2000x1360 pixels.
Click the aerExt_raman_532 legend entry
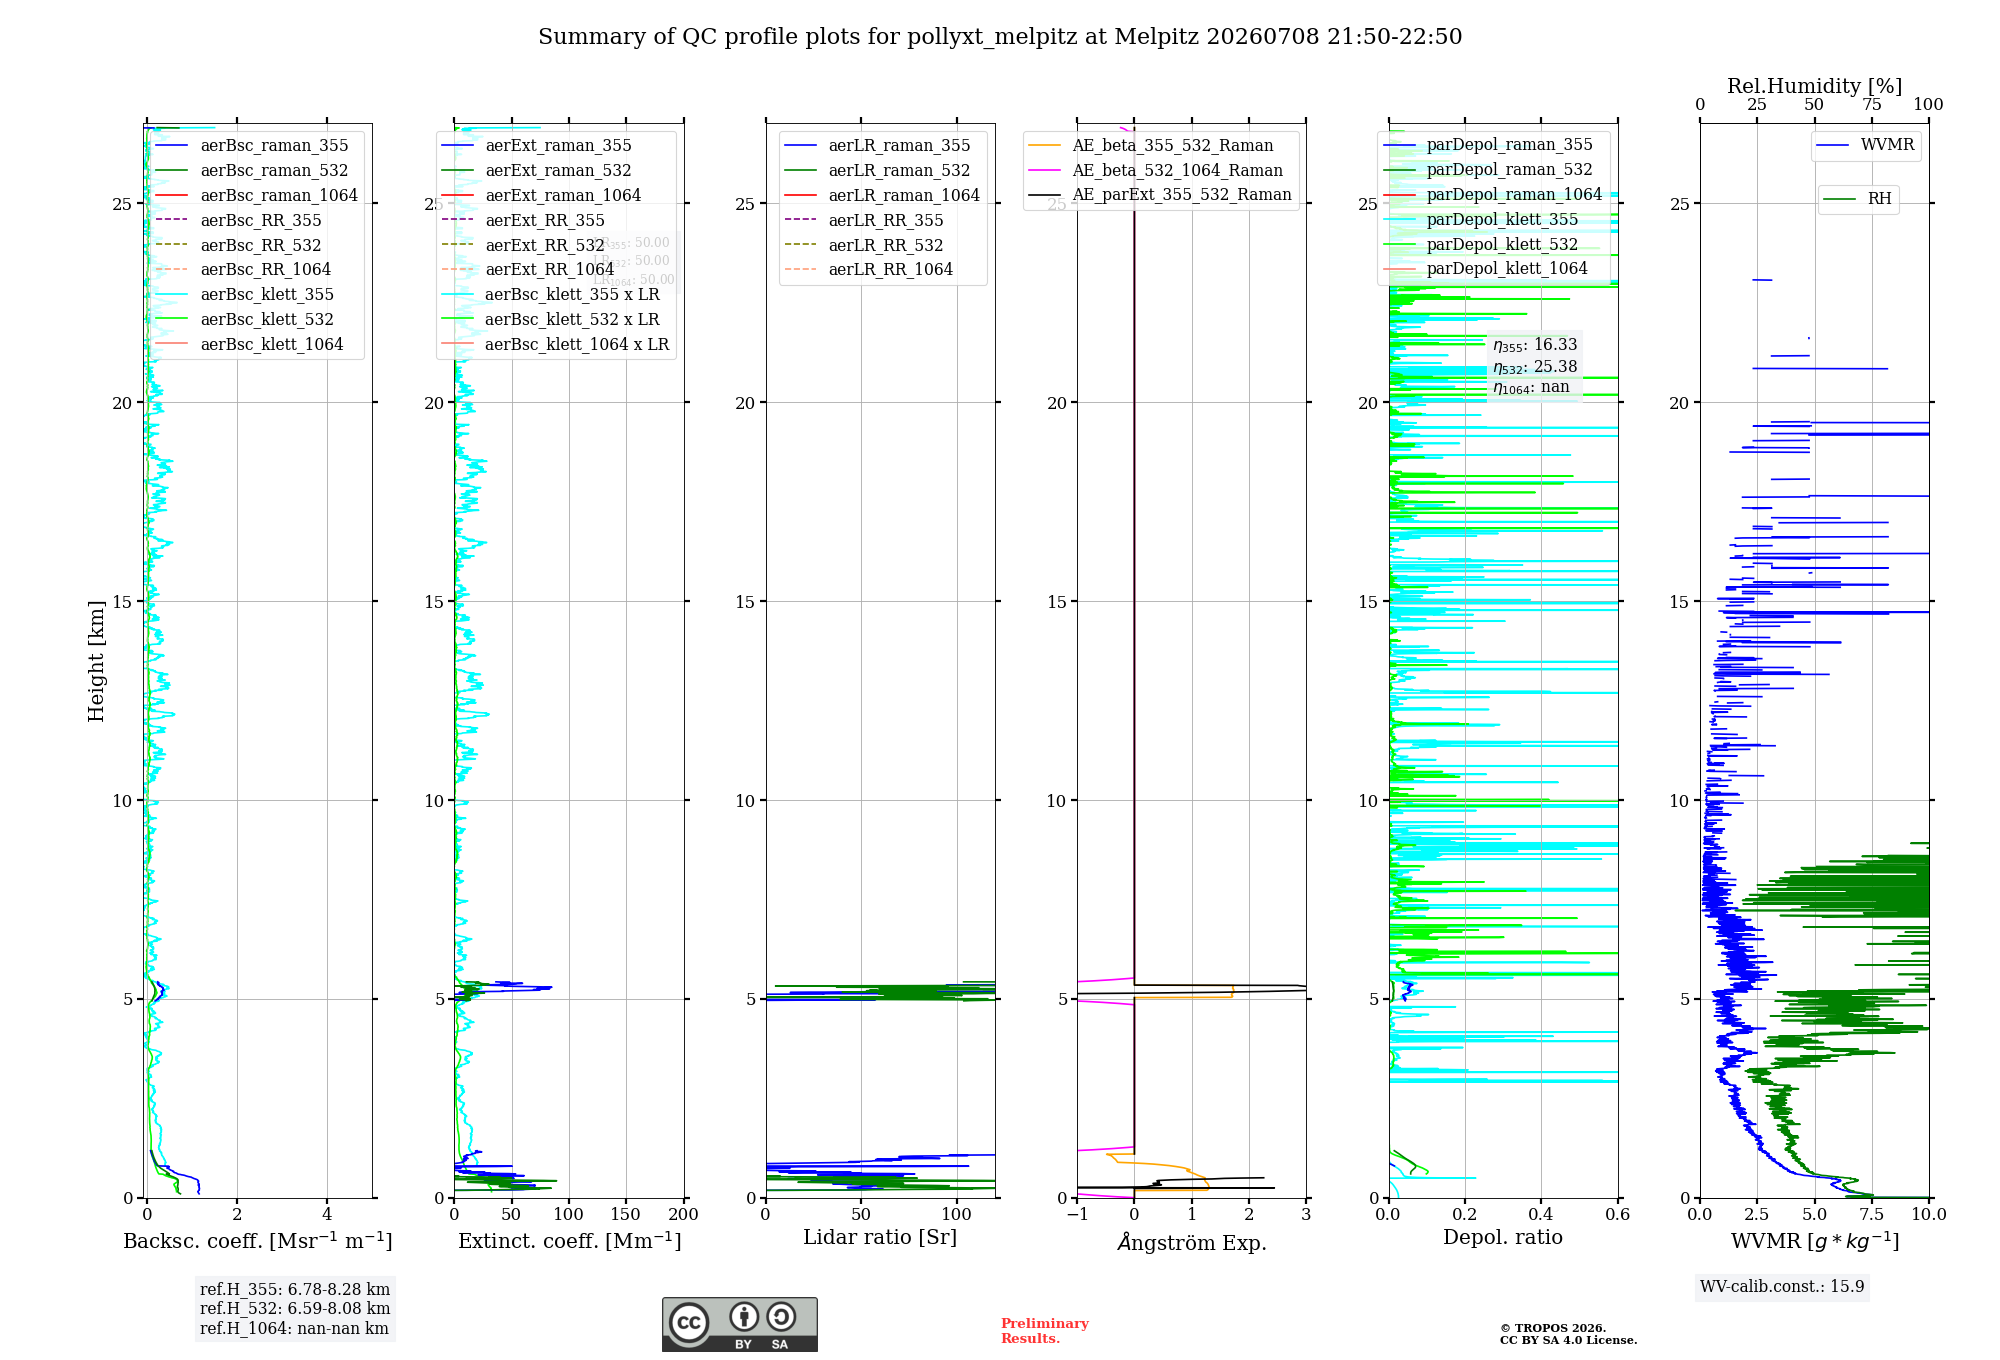pyautogui.click(x=536, y=171)
